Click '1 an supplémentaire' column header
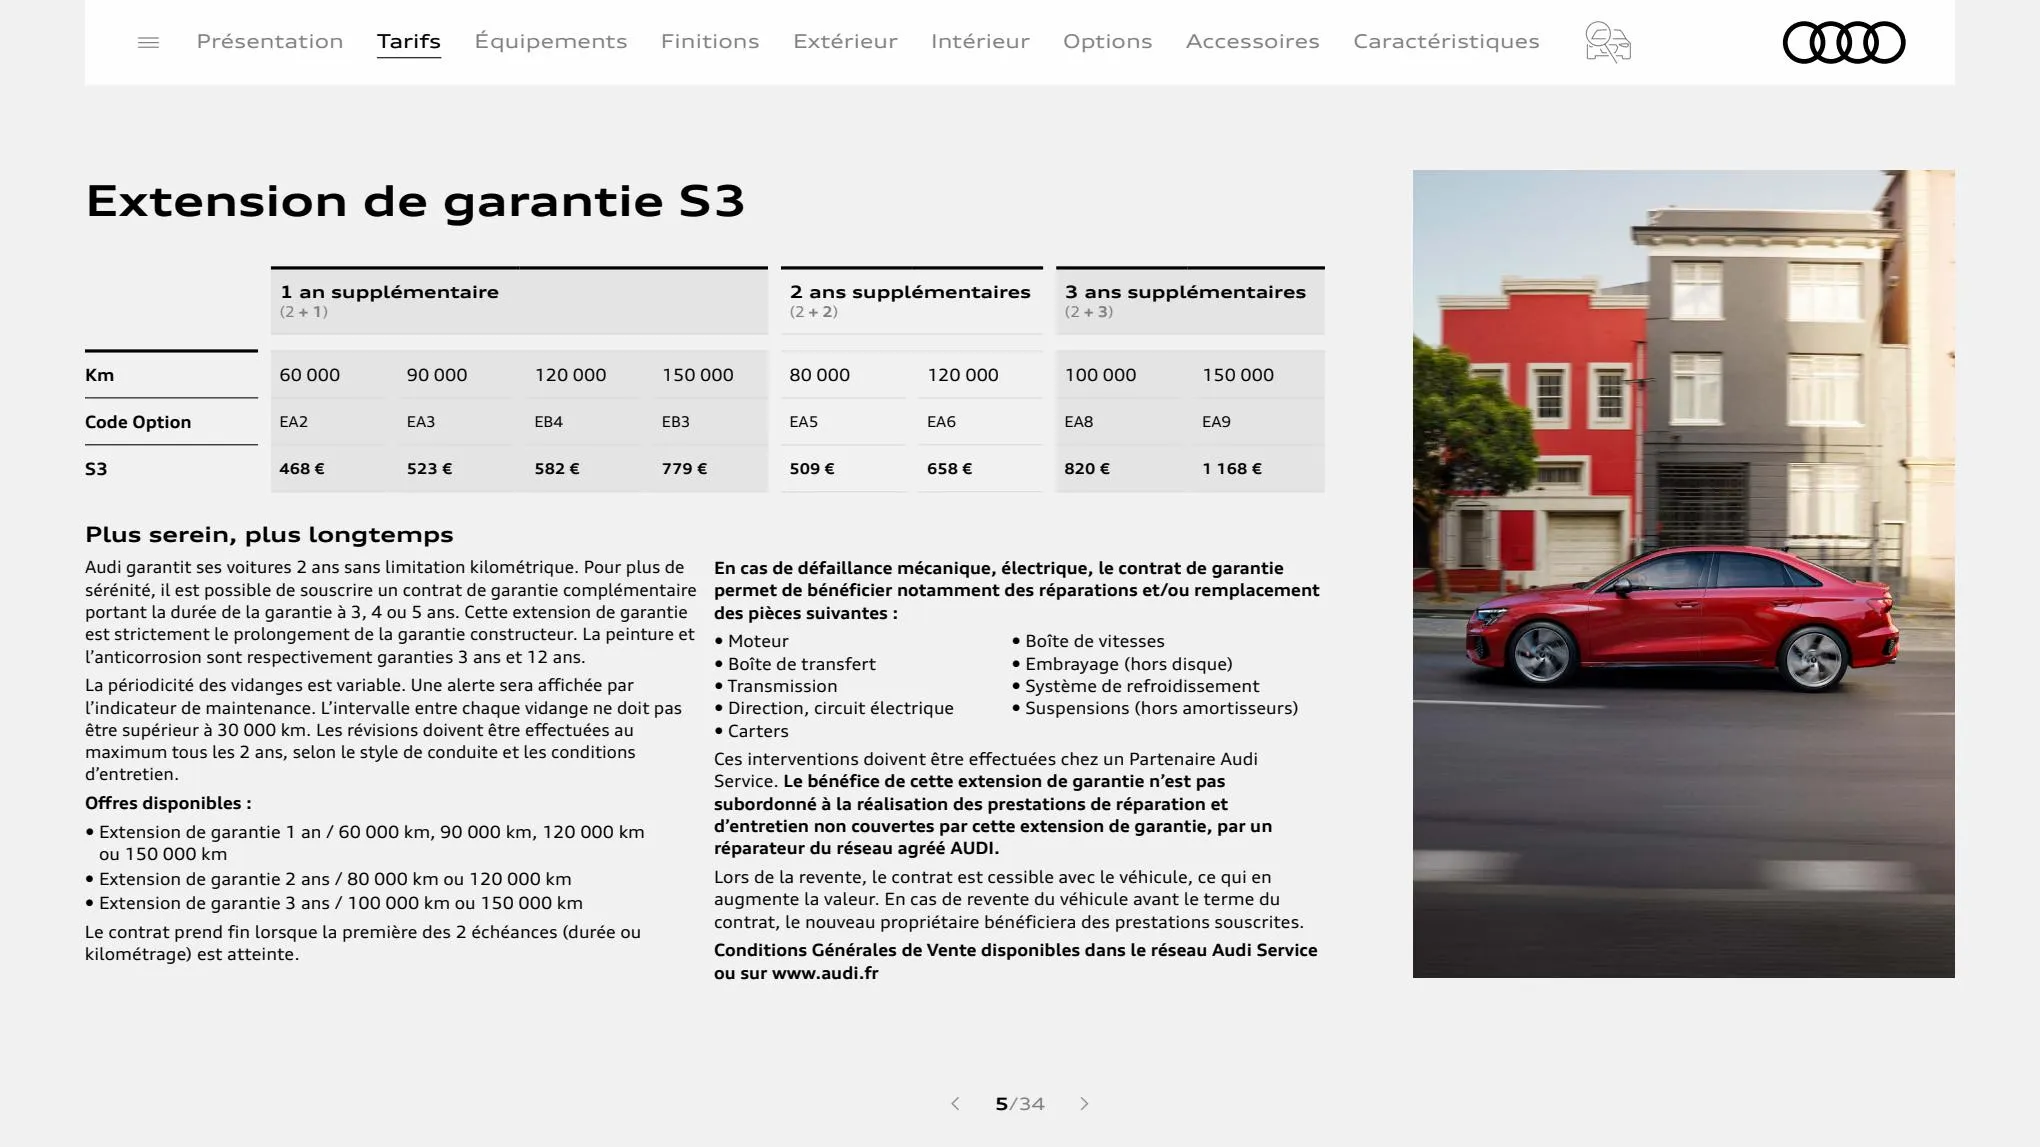The width and height of the screenshot is (2040, 1147). click(519, 300)
